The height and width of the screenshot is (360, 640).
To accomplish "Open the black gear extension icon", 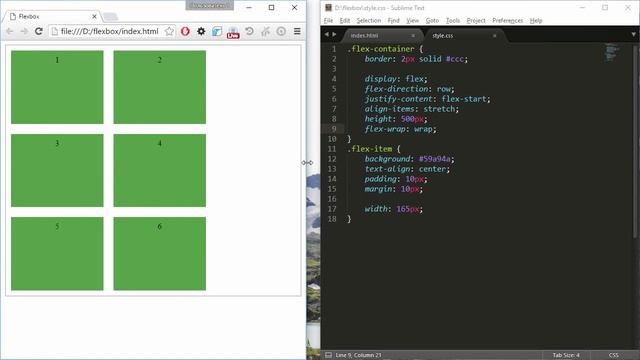I will [201, 31].
